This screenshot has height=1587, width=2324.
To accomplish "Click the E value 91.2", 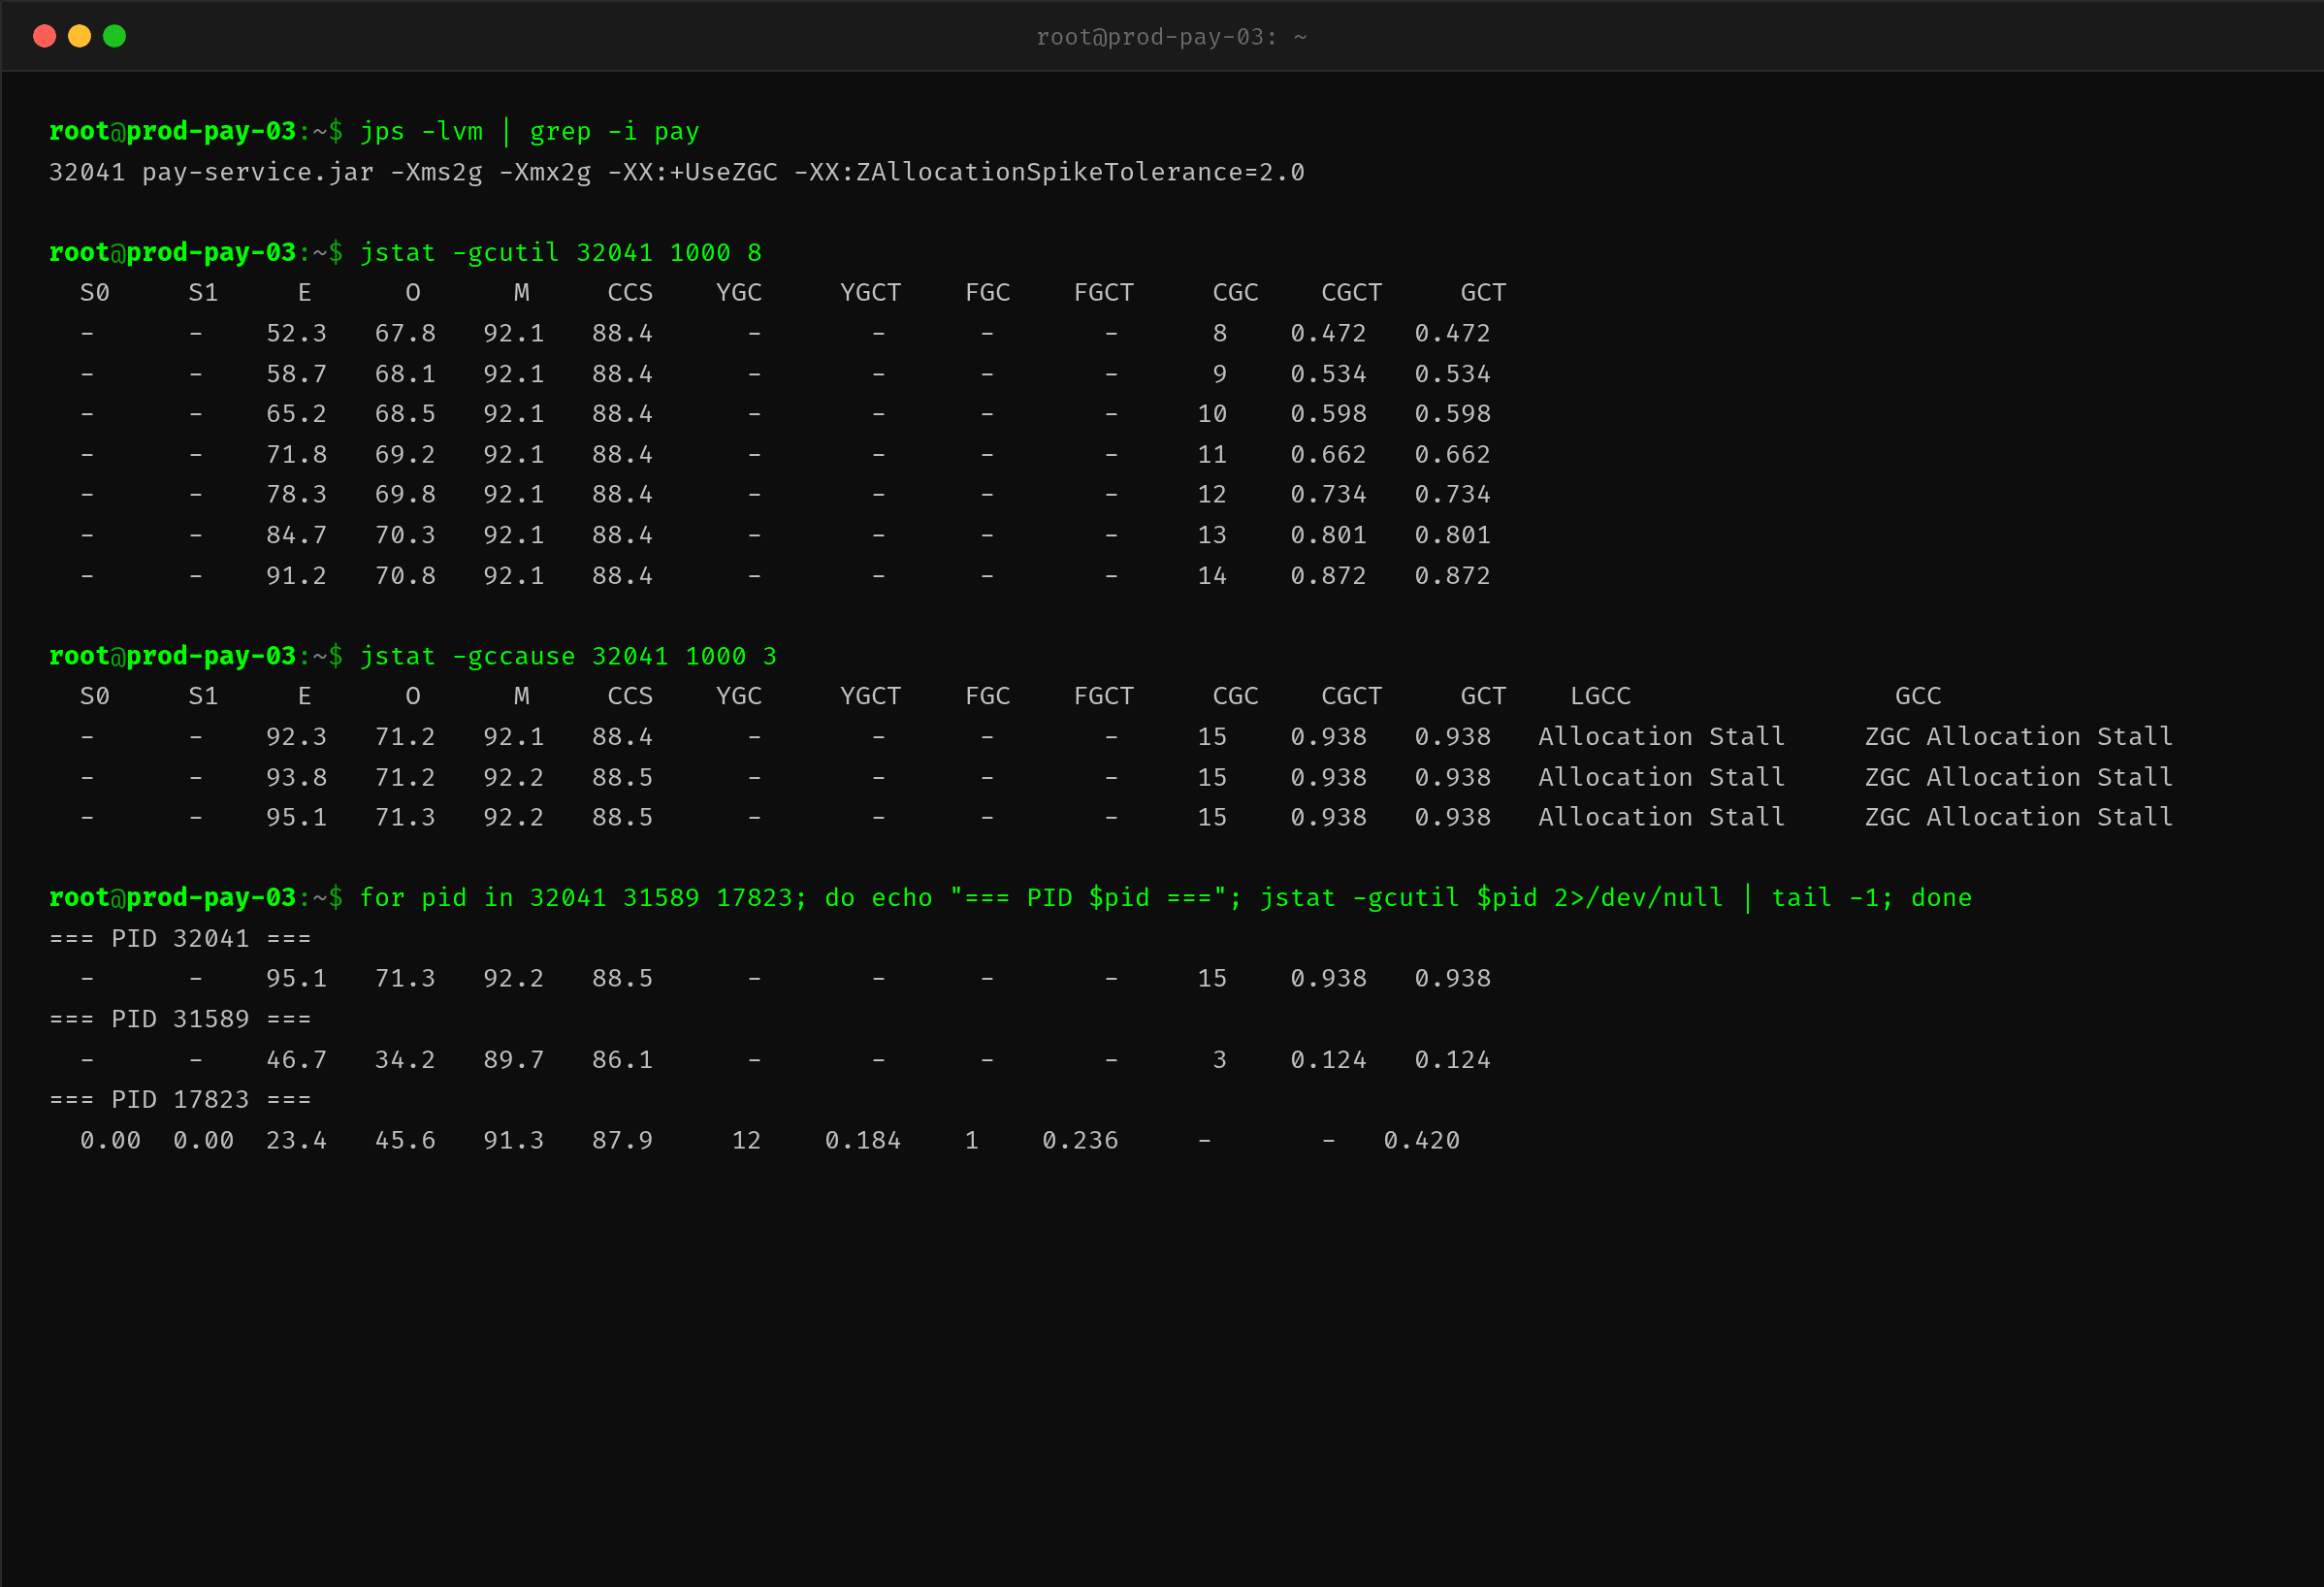I will pos(296,576).
